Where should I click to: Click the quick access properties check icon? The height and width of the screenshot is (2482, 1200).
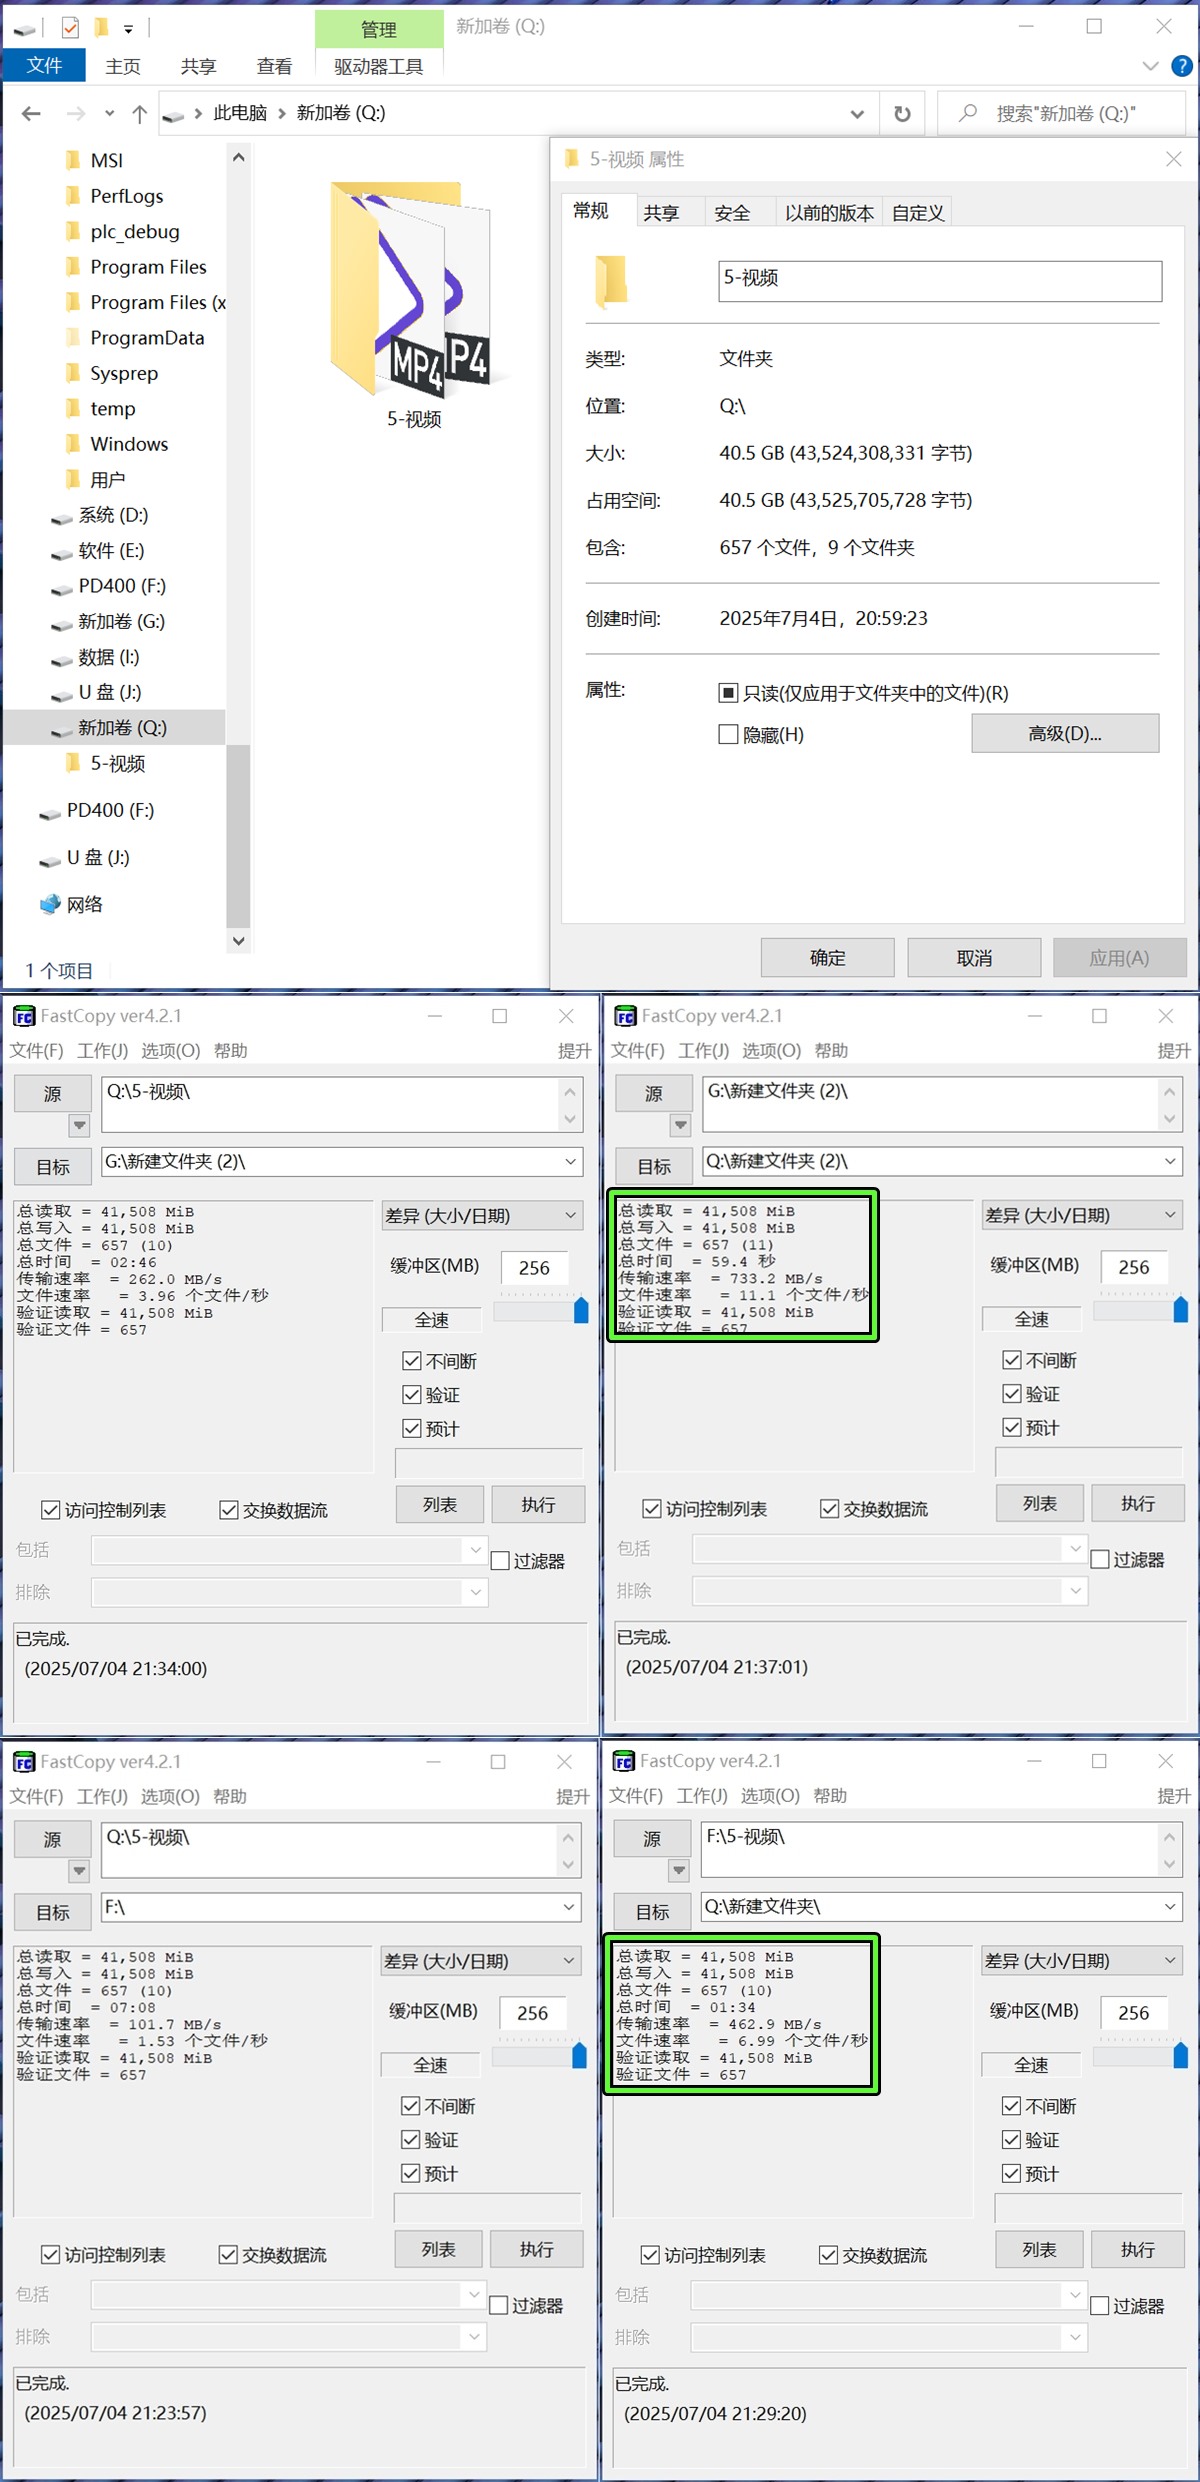pos(70,28)
